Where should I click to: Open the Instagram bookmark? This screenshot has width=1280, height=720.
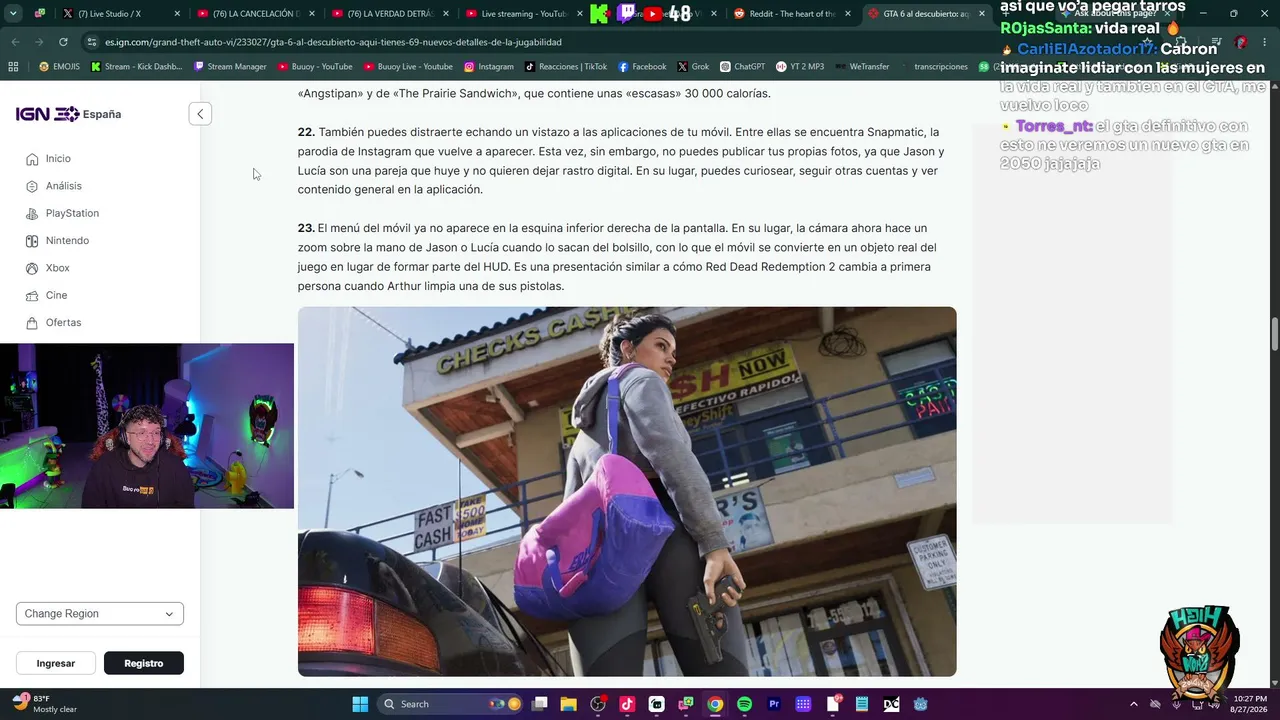pyautogui.click(x=488, y=67)
